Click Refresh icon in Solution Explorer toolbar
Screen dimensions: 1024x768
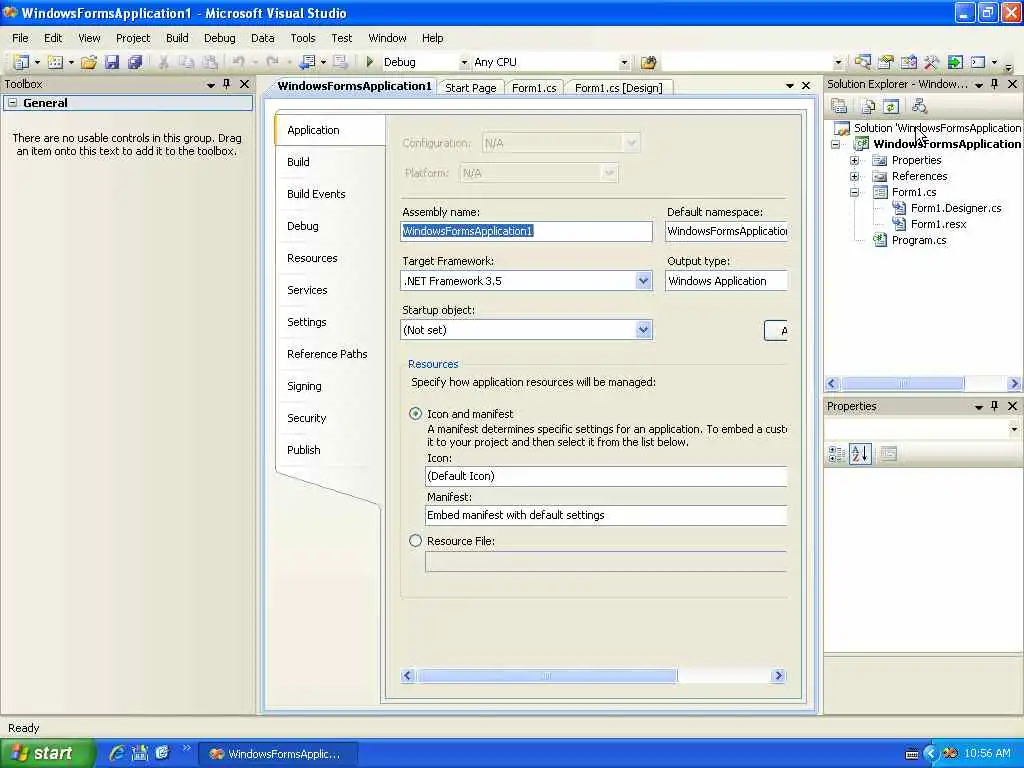[x=891, y=106]
